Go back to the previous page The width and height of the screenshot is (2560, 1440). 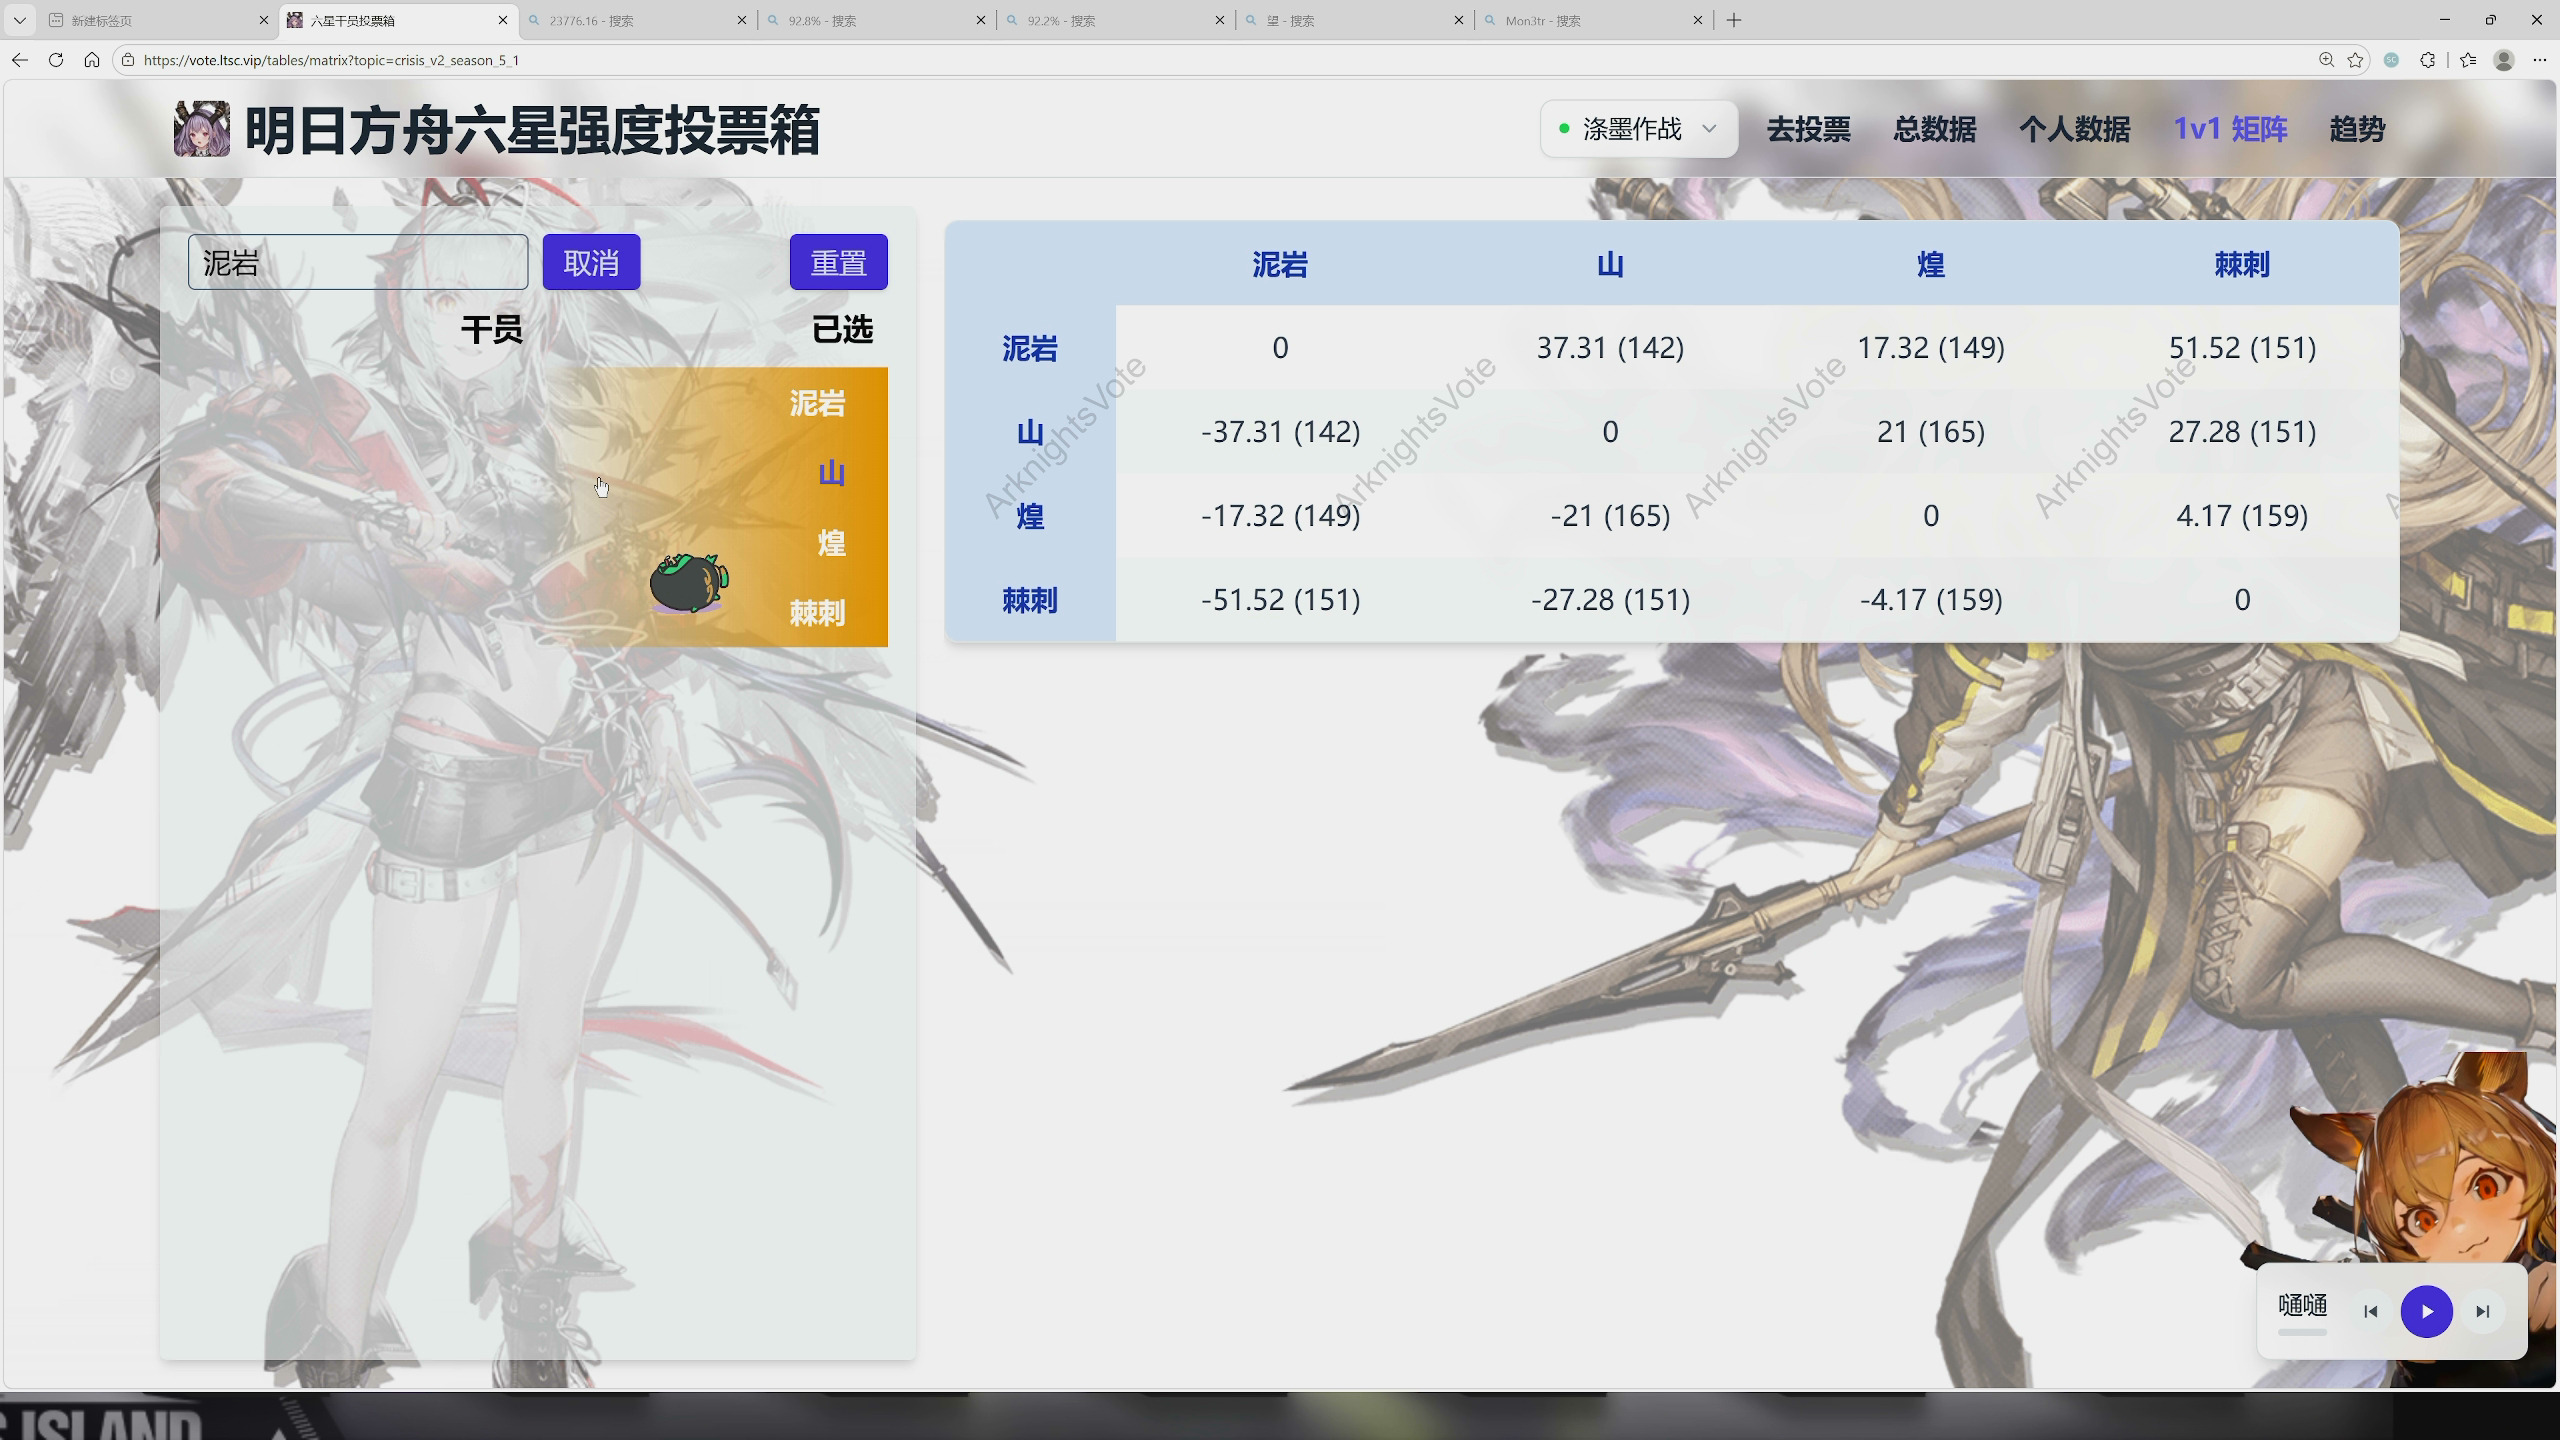pos(20,60)
